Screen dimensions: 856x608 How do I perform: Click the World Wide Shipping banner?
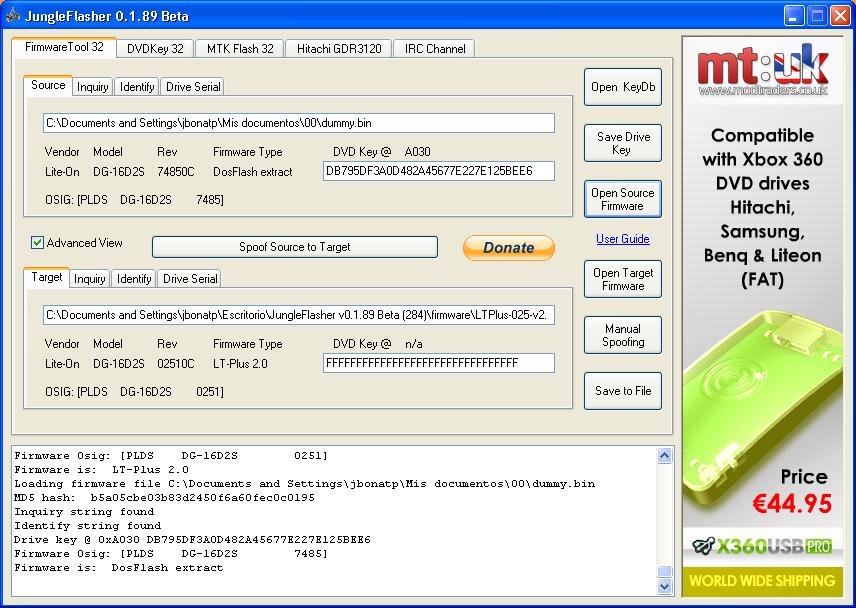pos(762,580)
